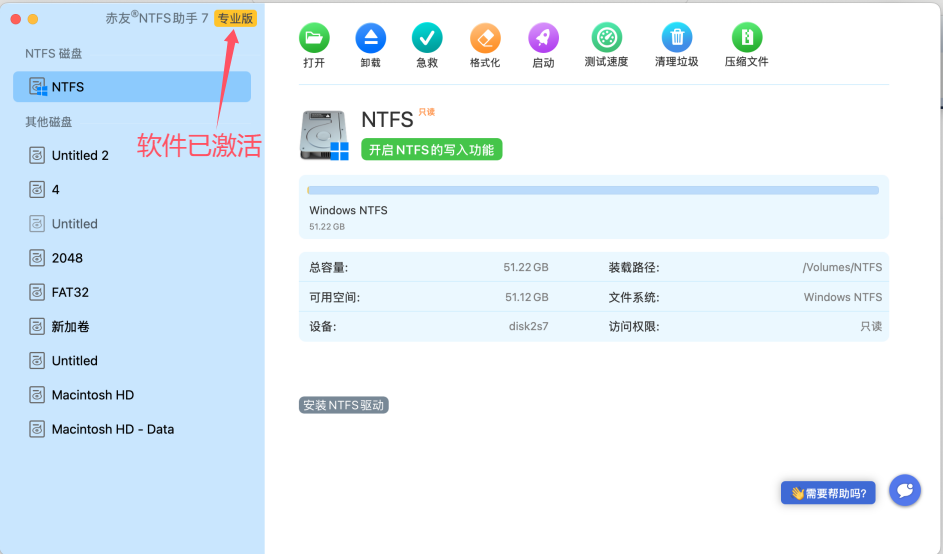943x554 pixels.
Task: Click the green 开启NTFS的写入功能 button
Action: [431, 149]
